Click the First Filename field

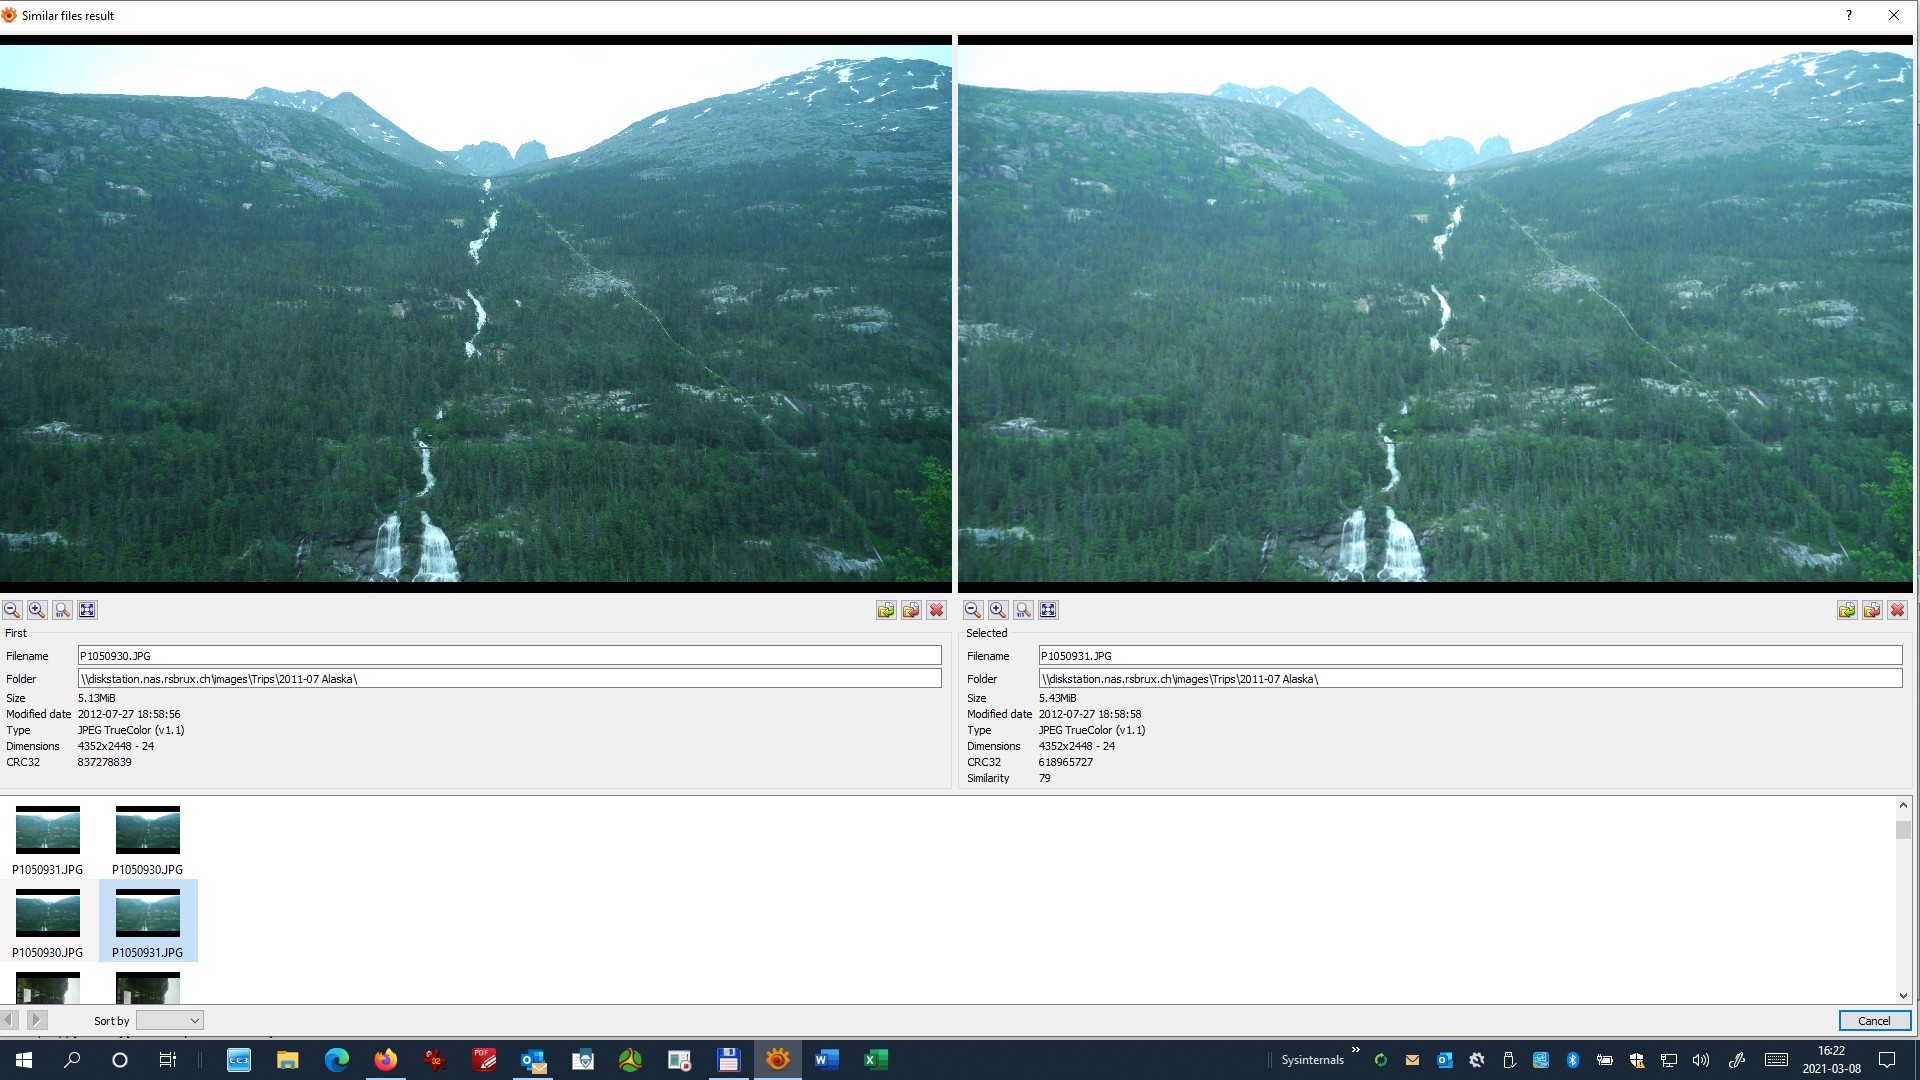[509, 656]
